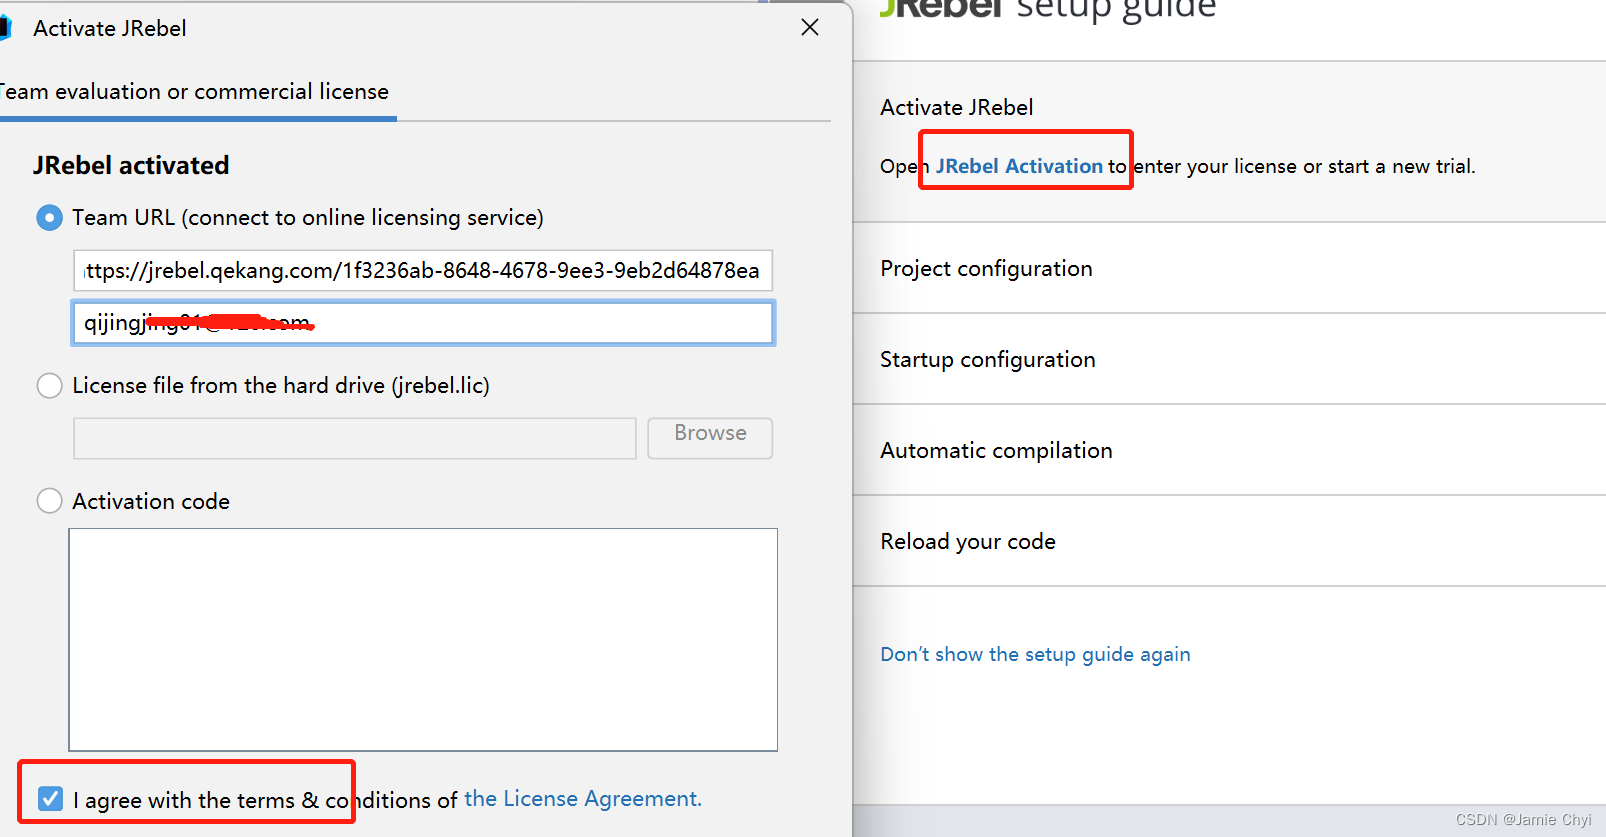Screen dimensions: 1606x837
Task: Close the Activate JRebel dialog
Action: pos(810,28)
